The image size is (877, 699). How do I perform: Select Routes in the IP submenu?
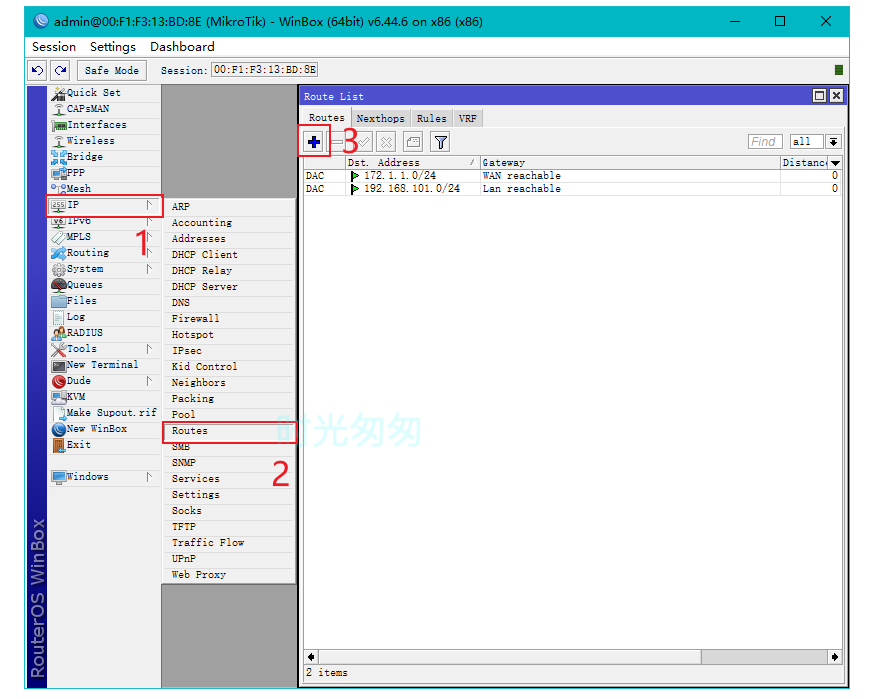(229, 431)
